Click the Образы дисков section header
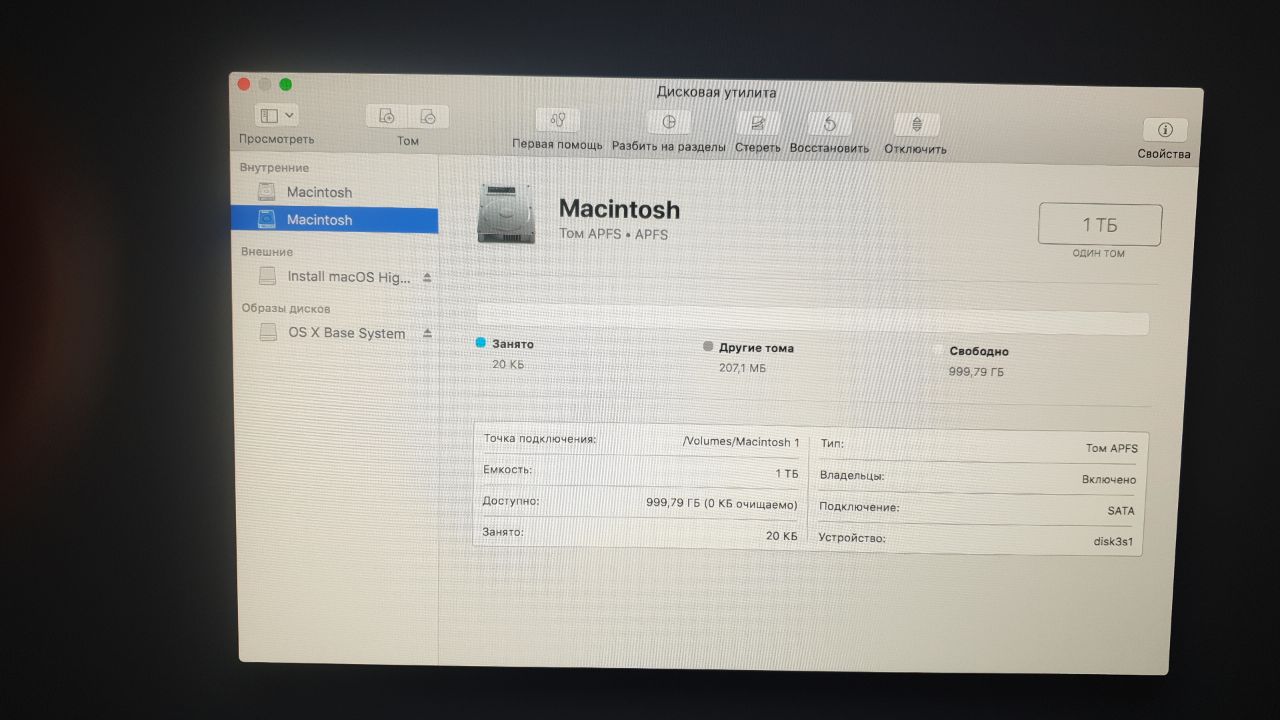Screen dimensions: 1280x720 [286, 308]
